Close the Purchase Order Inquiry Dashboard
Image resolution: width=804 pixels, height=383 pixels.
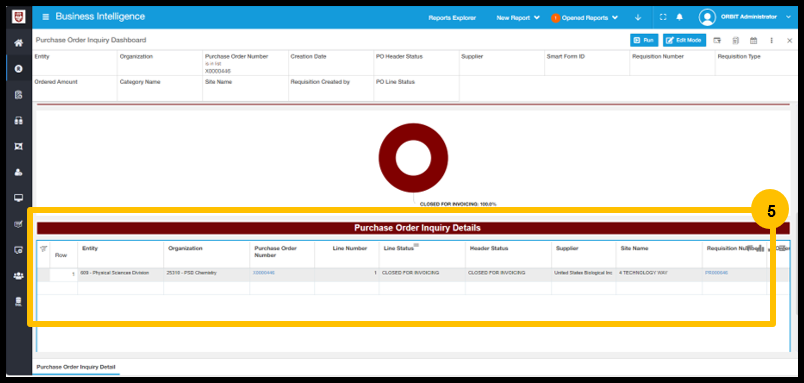pyautogui.click(x=790, y=41)
